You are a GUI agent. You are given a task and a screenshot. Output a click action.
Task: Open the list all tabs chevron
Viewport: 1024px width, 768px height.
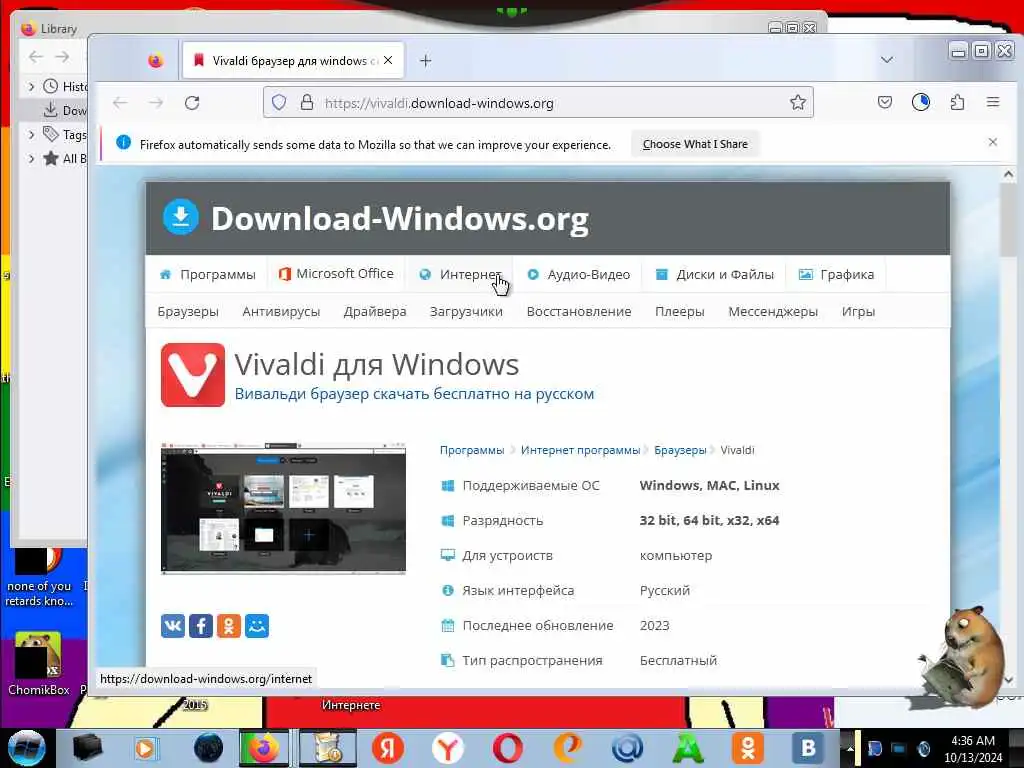point(886,59)
